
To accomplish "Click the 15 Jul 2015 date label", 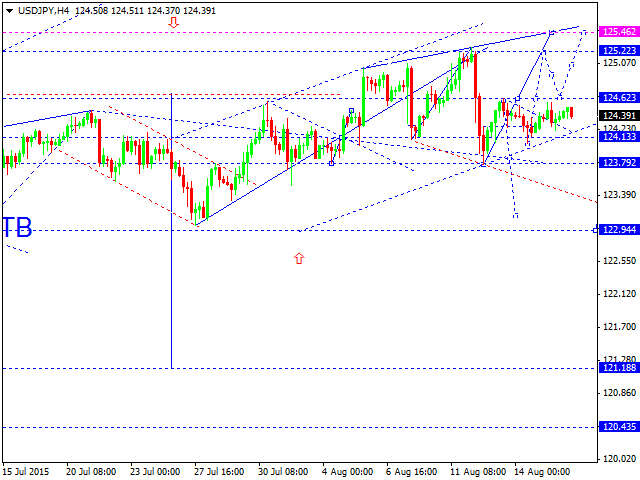I will (x=27, y=470).
